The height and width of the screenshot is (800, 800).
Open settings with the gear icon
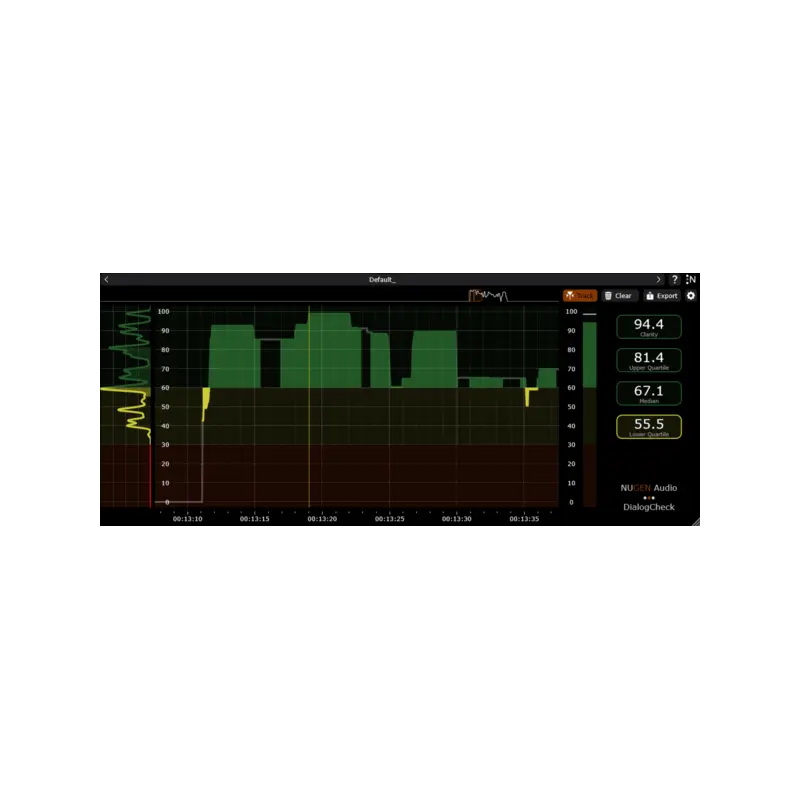691,296
